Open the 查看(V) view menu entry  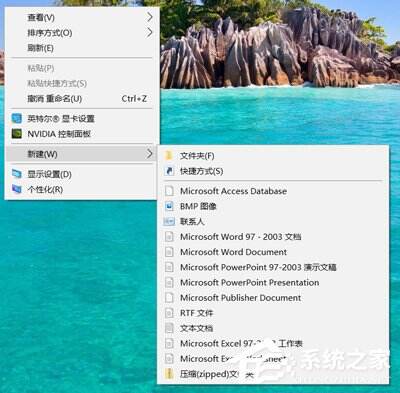tap(82, 17)
